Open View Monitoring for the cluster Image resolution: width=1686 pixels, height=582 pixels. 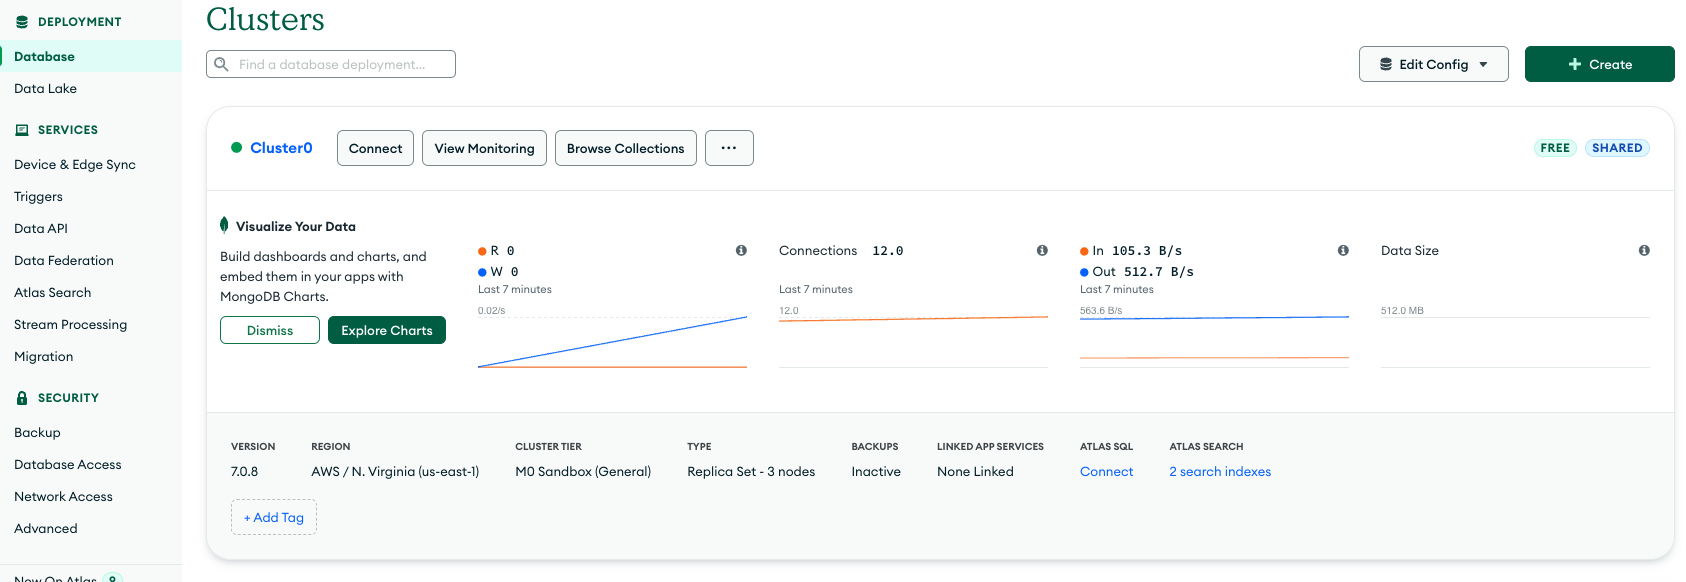pos(484,148)
